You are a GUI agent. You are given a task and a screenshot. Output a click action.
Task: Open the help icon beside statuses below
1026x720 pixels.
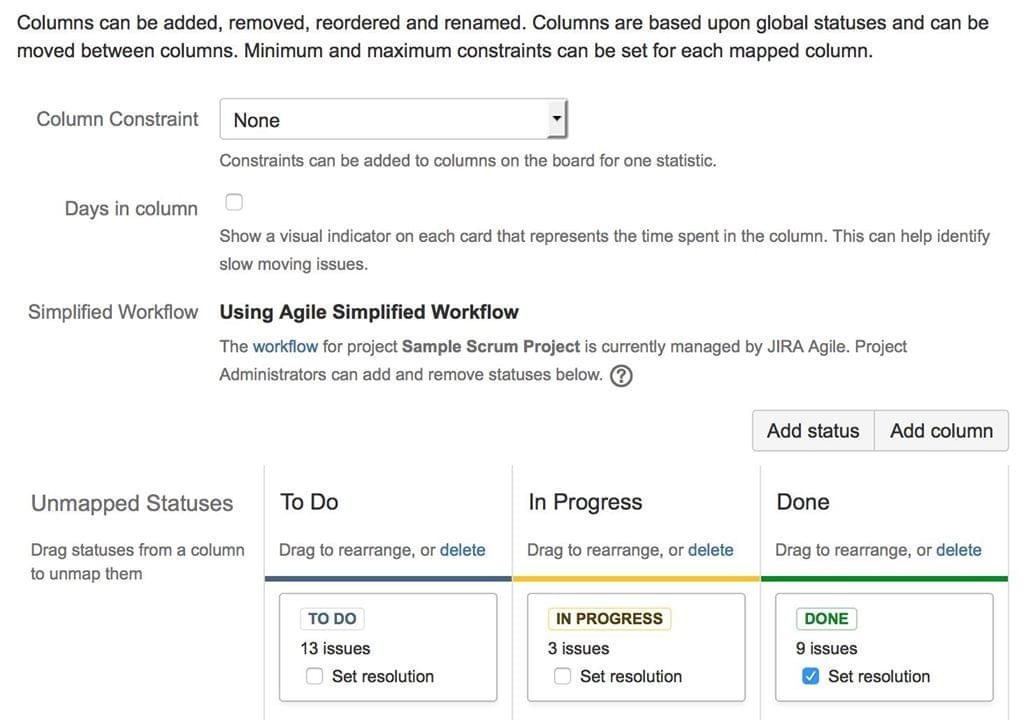point(620,376)
